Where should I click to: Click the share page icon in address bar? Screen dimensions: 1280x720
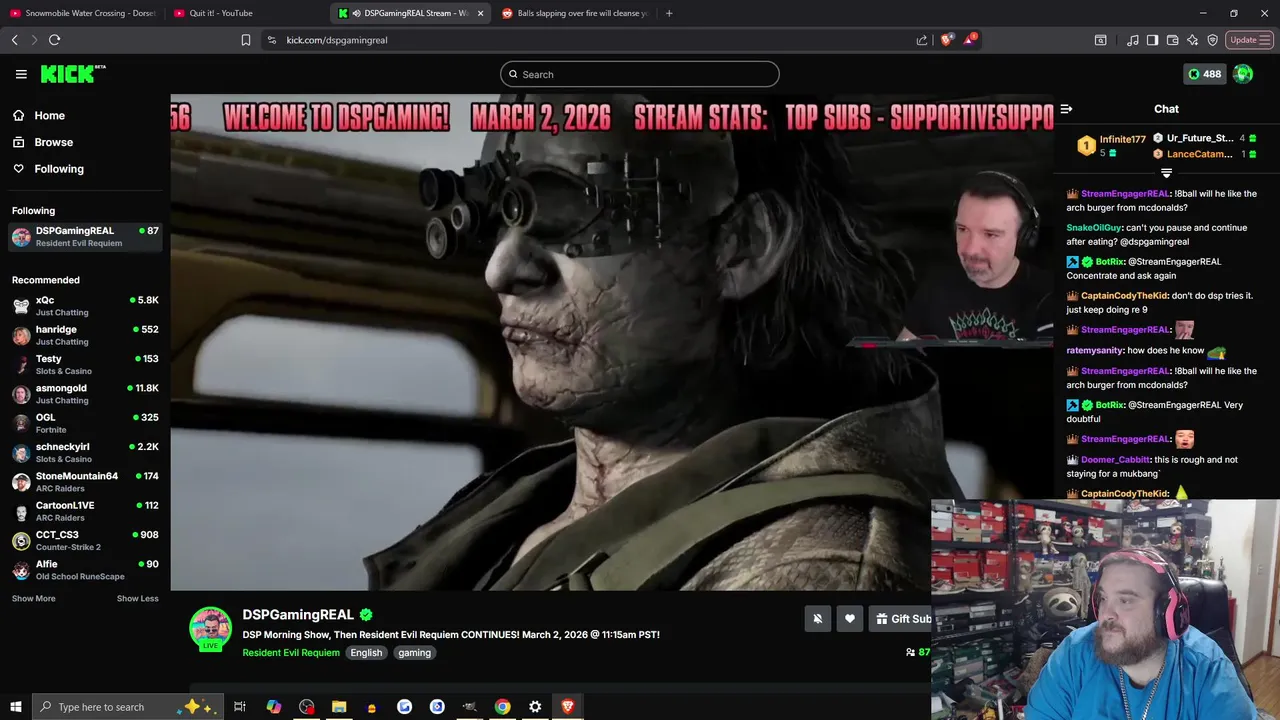[921, 40]
